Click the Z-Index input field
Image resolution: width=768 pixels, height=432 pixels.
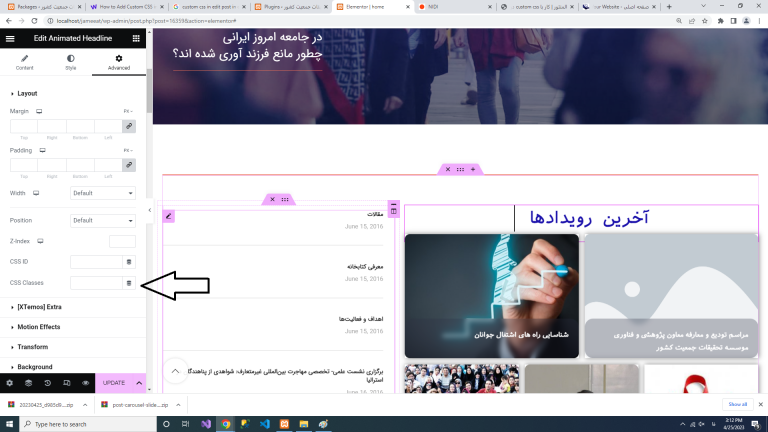tap(122, 241)
